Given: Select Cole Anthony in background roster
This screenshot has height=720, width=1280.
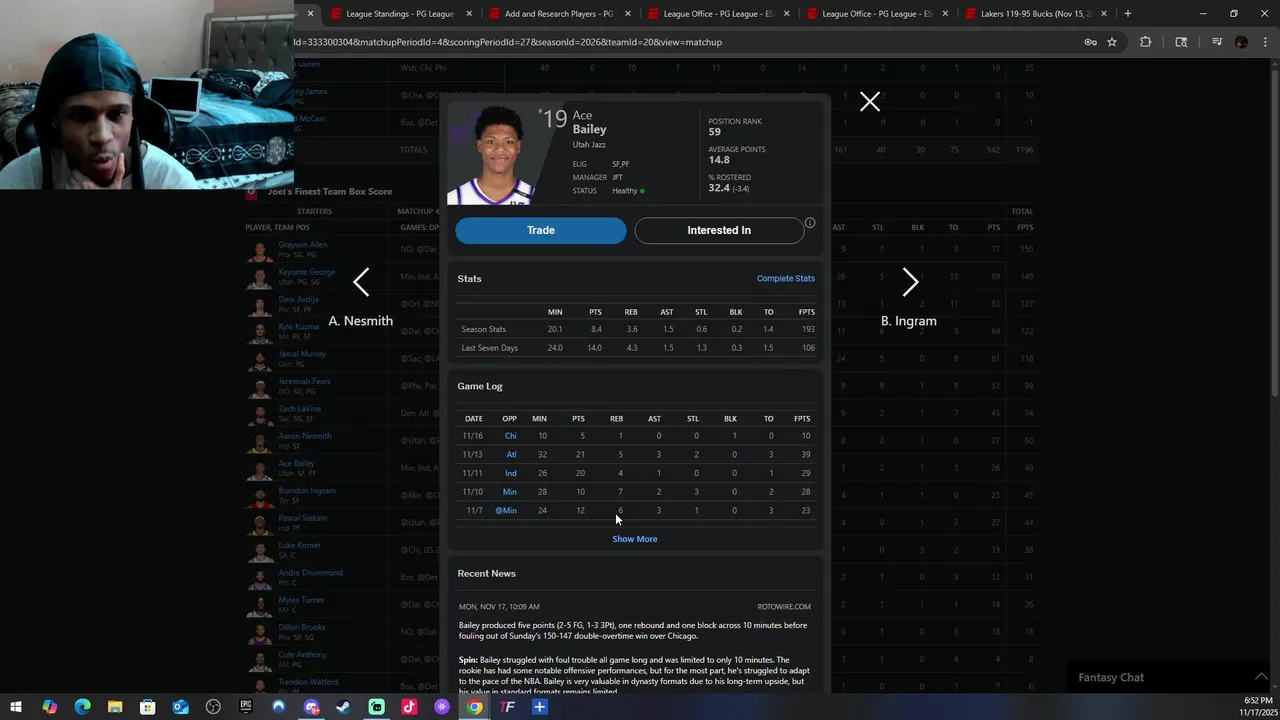Looking at the screenshot, I should [x=302, y=655].
